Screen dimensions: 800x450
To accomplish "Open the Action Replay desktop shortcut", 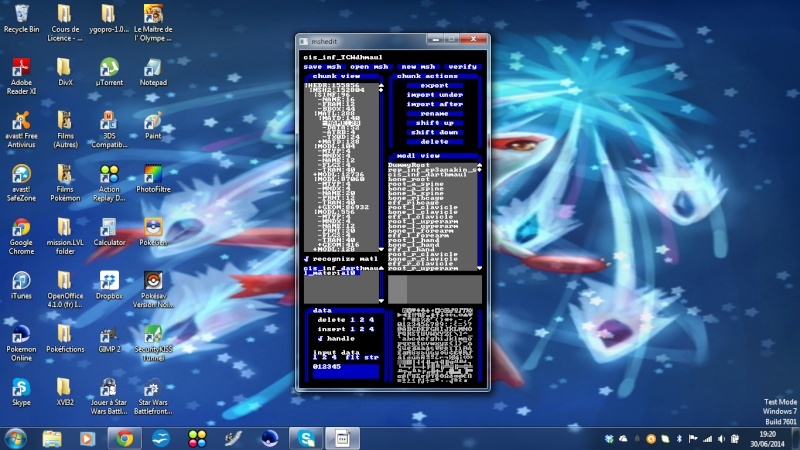I will point(109,183).
